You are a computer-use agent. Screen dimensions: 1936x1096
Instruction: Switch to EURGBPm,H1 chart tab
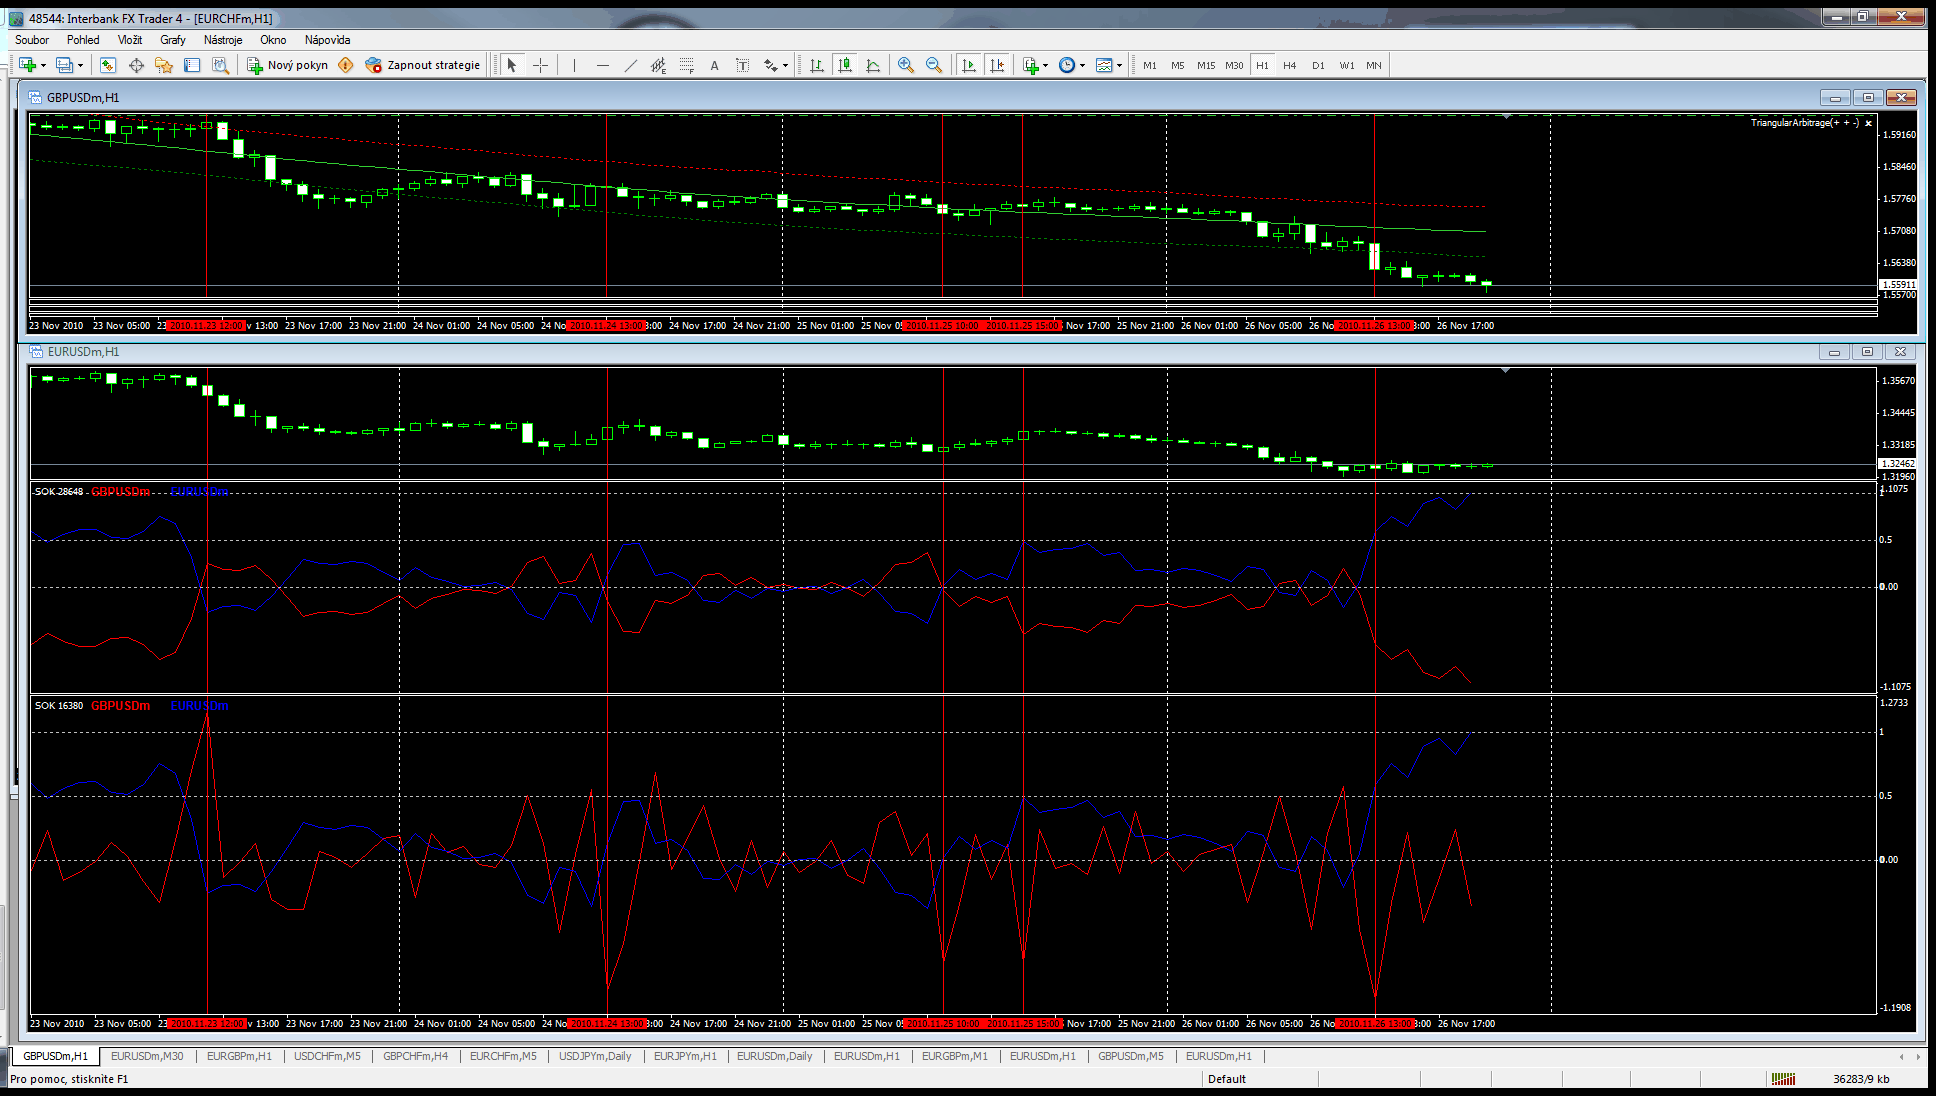click(239, 1056)
